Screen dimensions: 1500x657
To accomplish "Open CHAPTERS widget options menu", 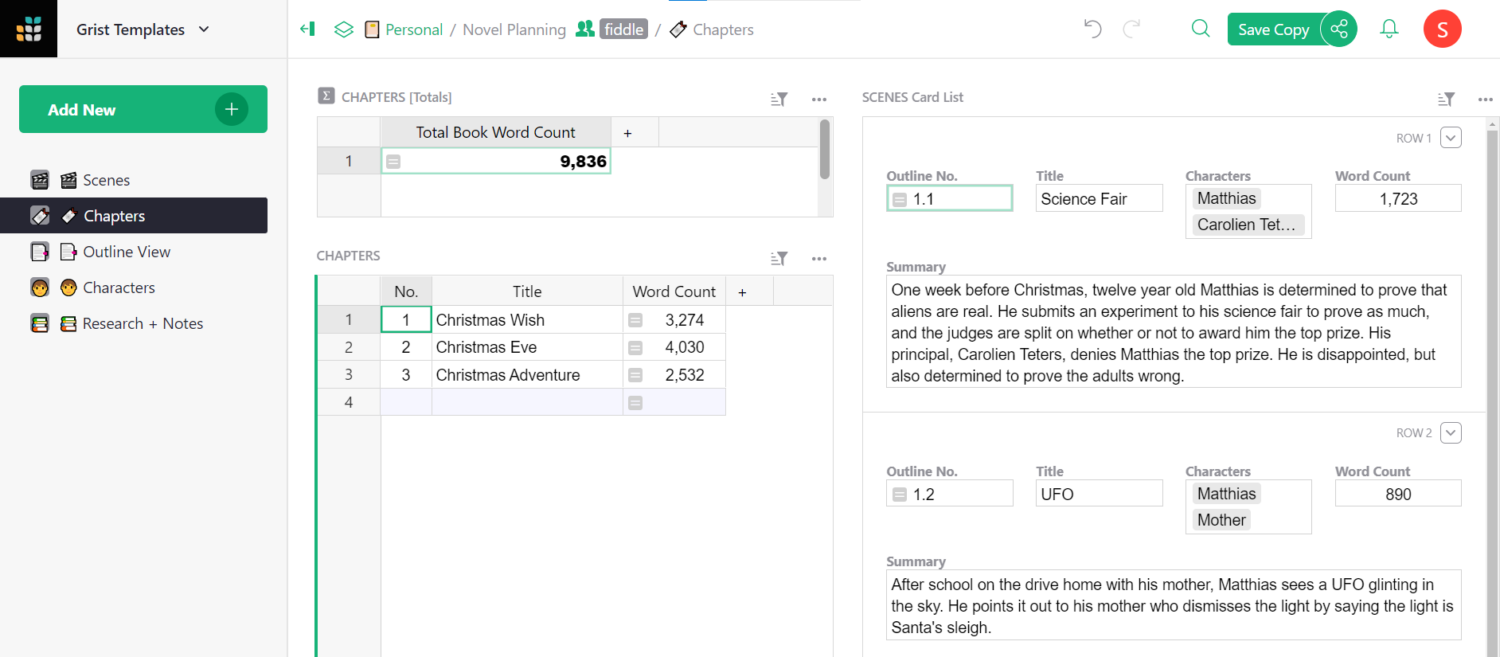I will pos(819,258).
